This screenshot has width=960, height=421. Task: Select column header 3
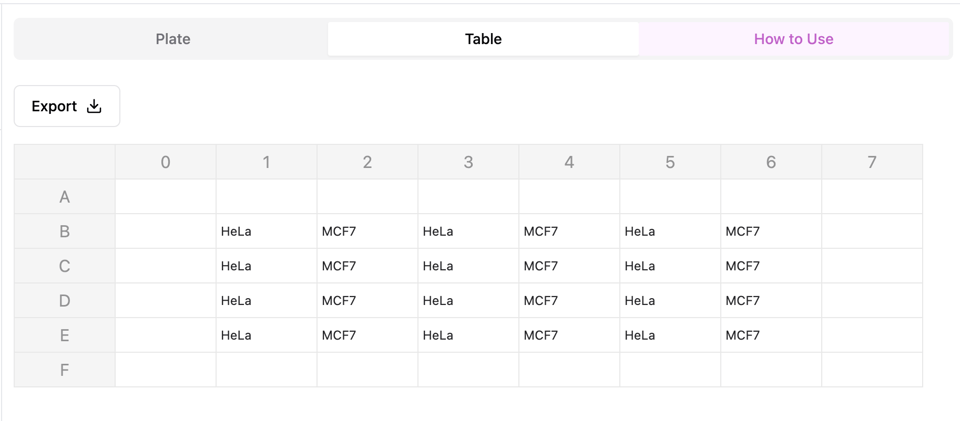click(x=468, y=162)
